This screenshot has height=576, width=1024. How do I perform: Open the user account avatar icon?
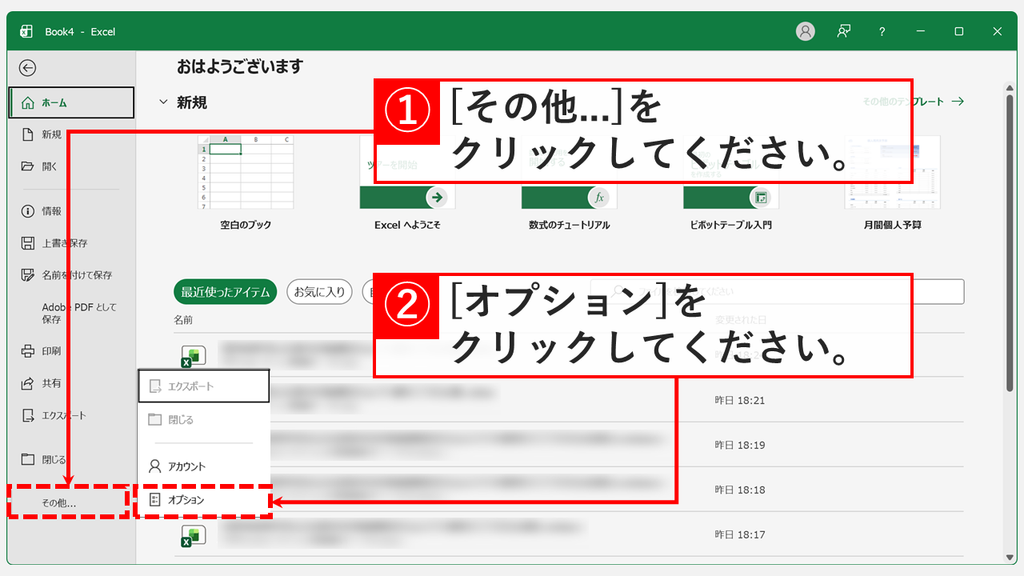coord(805,31)
